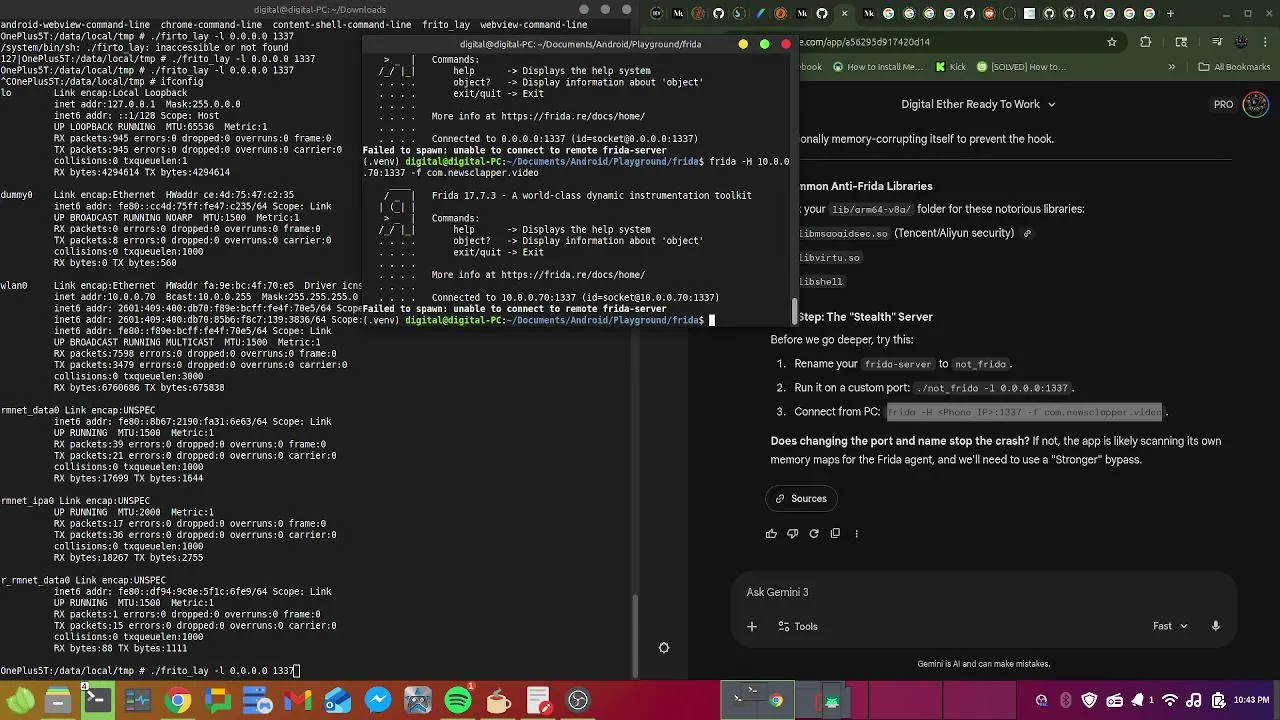1280x720 pixels.
Task: Switch to the android-webview-command-line tab
Action: click(75, 25)
